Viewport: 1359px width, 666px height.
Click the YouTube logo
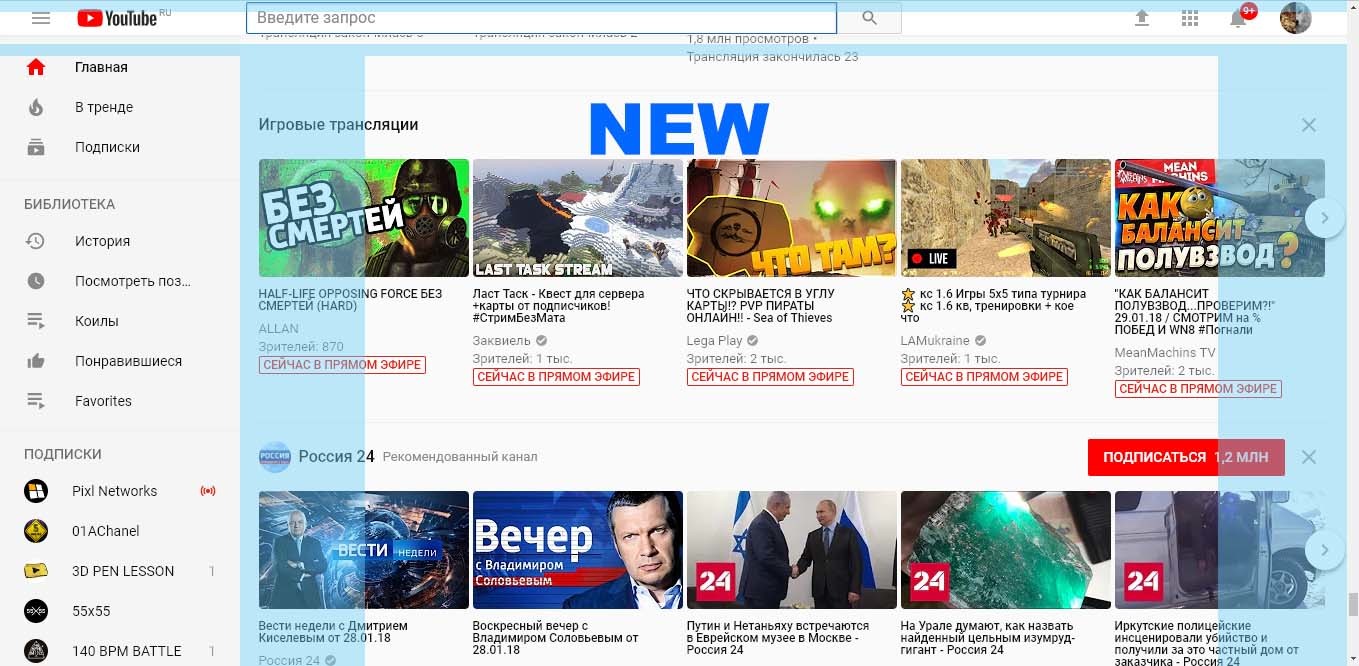117,18
